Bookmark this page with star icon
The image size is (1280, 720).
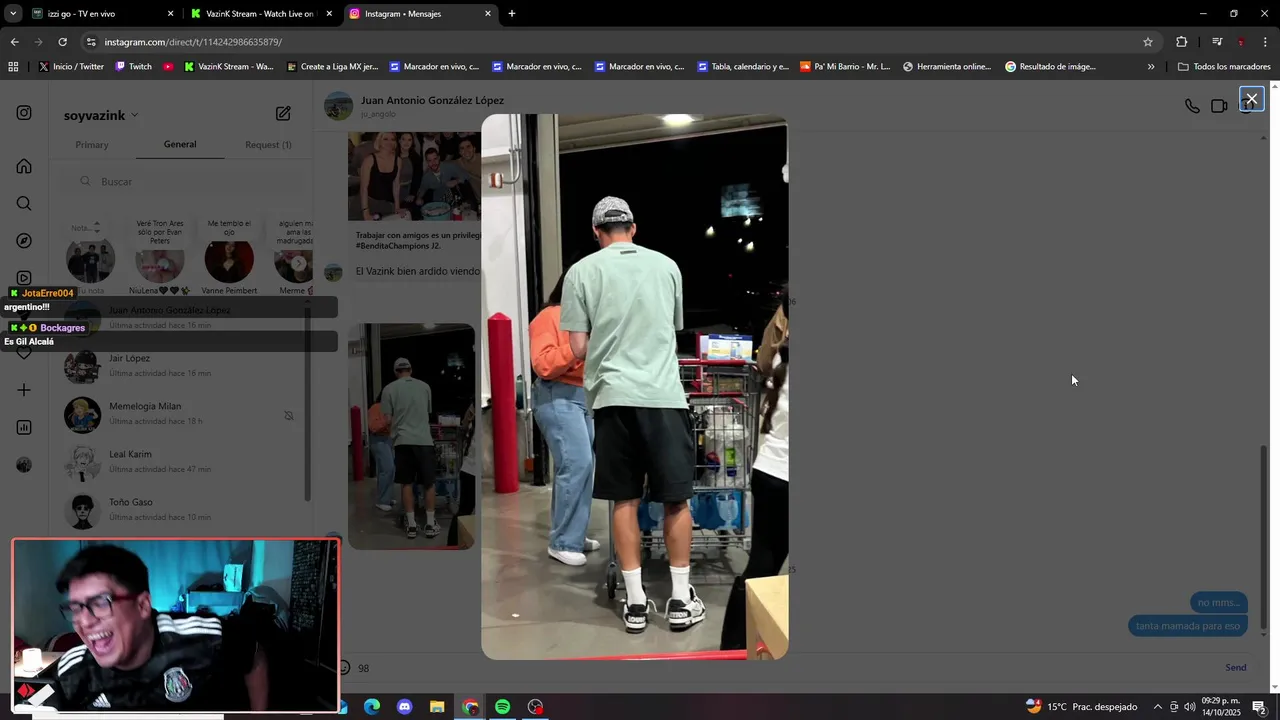pos(1148,42)
